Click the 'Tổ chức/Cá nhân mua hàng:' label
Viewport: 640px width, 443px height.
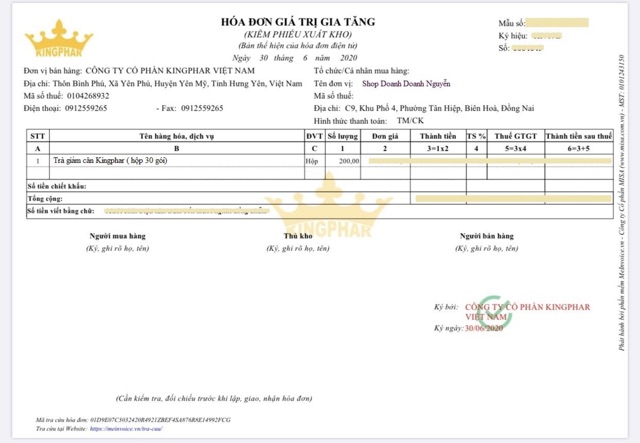[362, 71]
